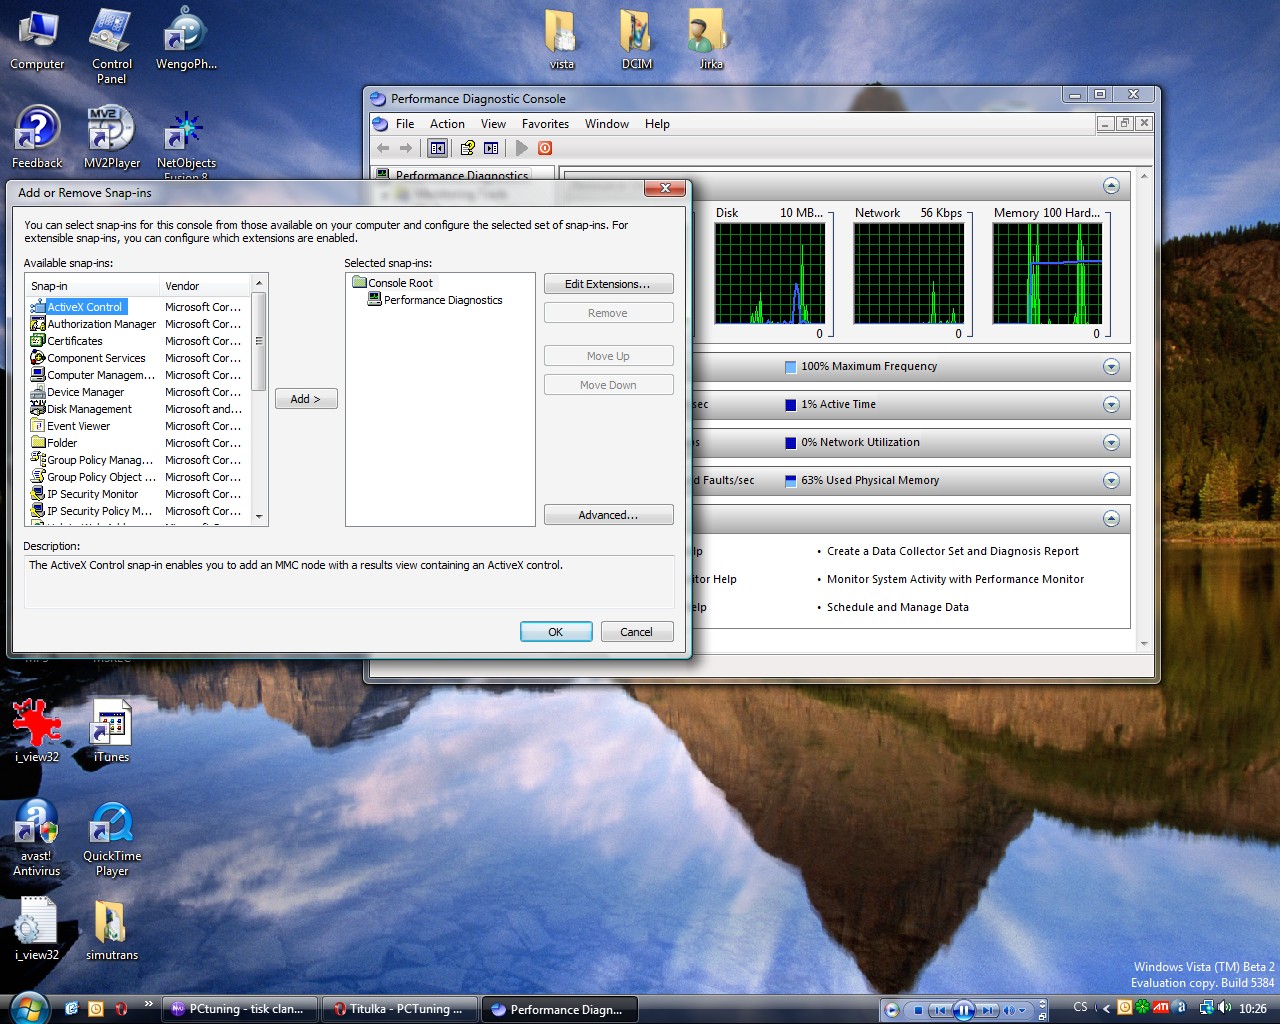
Task: Click the pause button in taskbar media player
Action: (964, 1010)
